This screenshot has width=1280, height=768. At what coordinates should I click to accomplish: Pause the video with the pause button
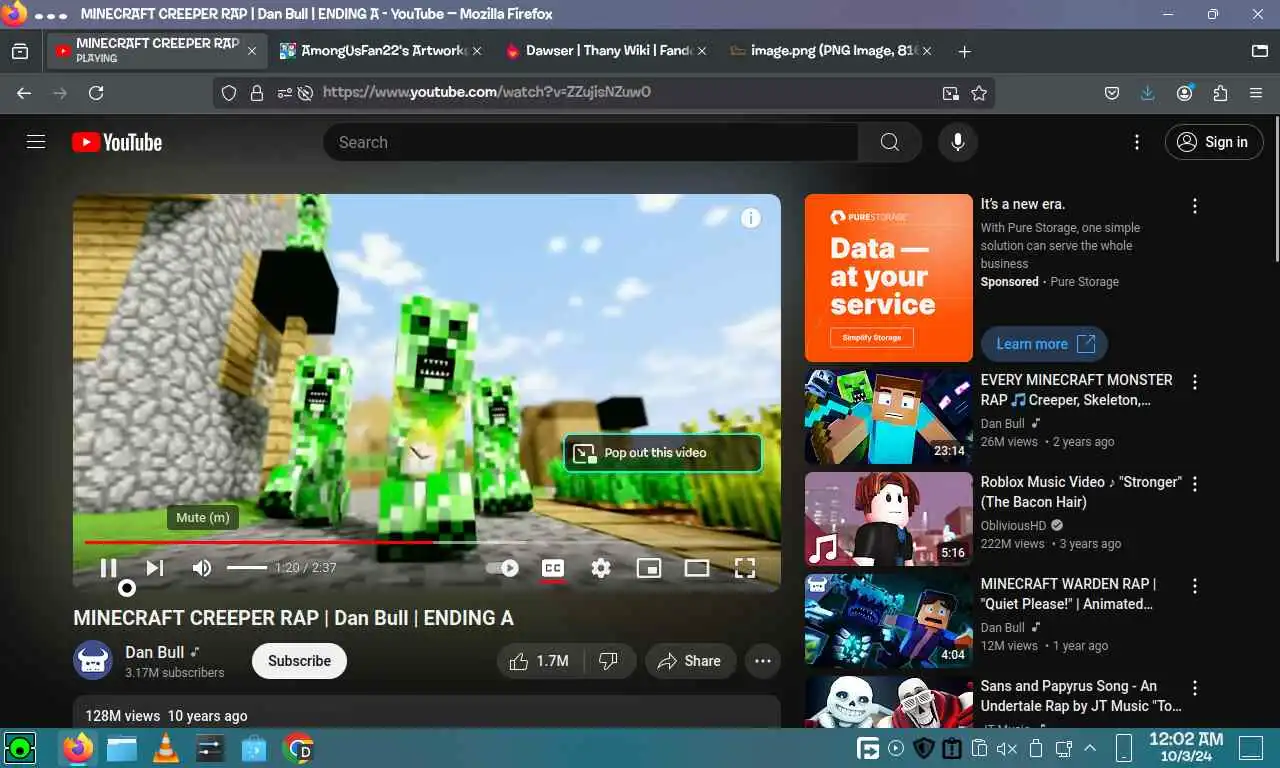point(108,568)
